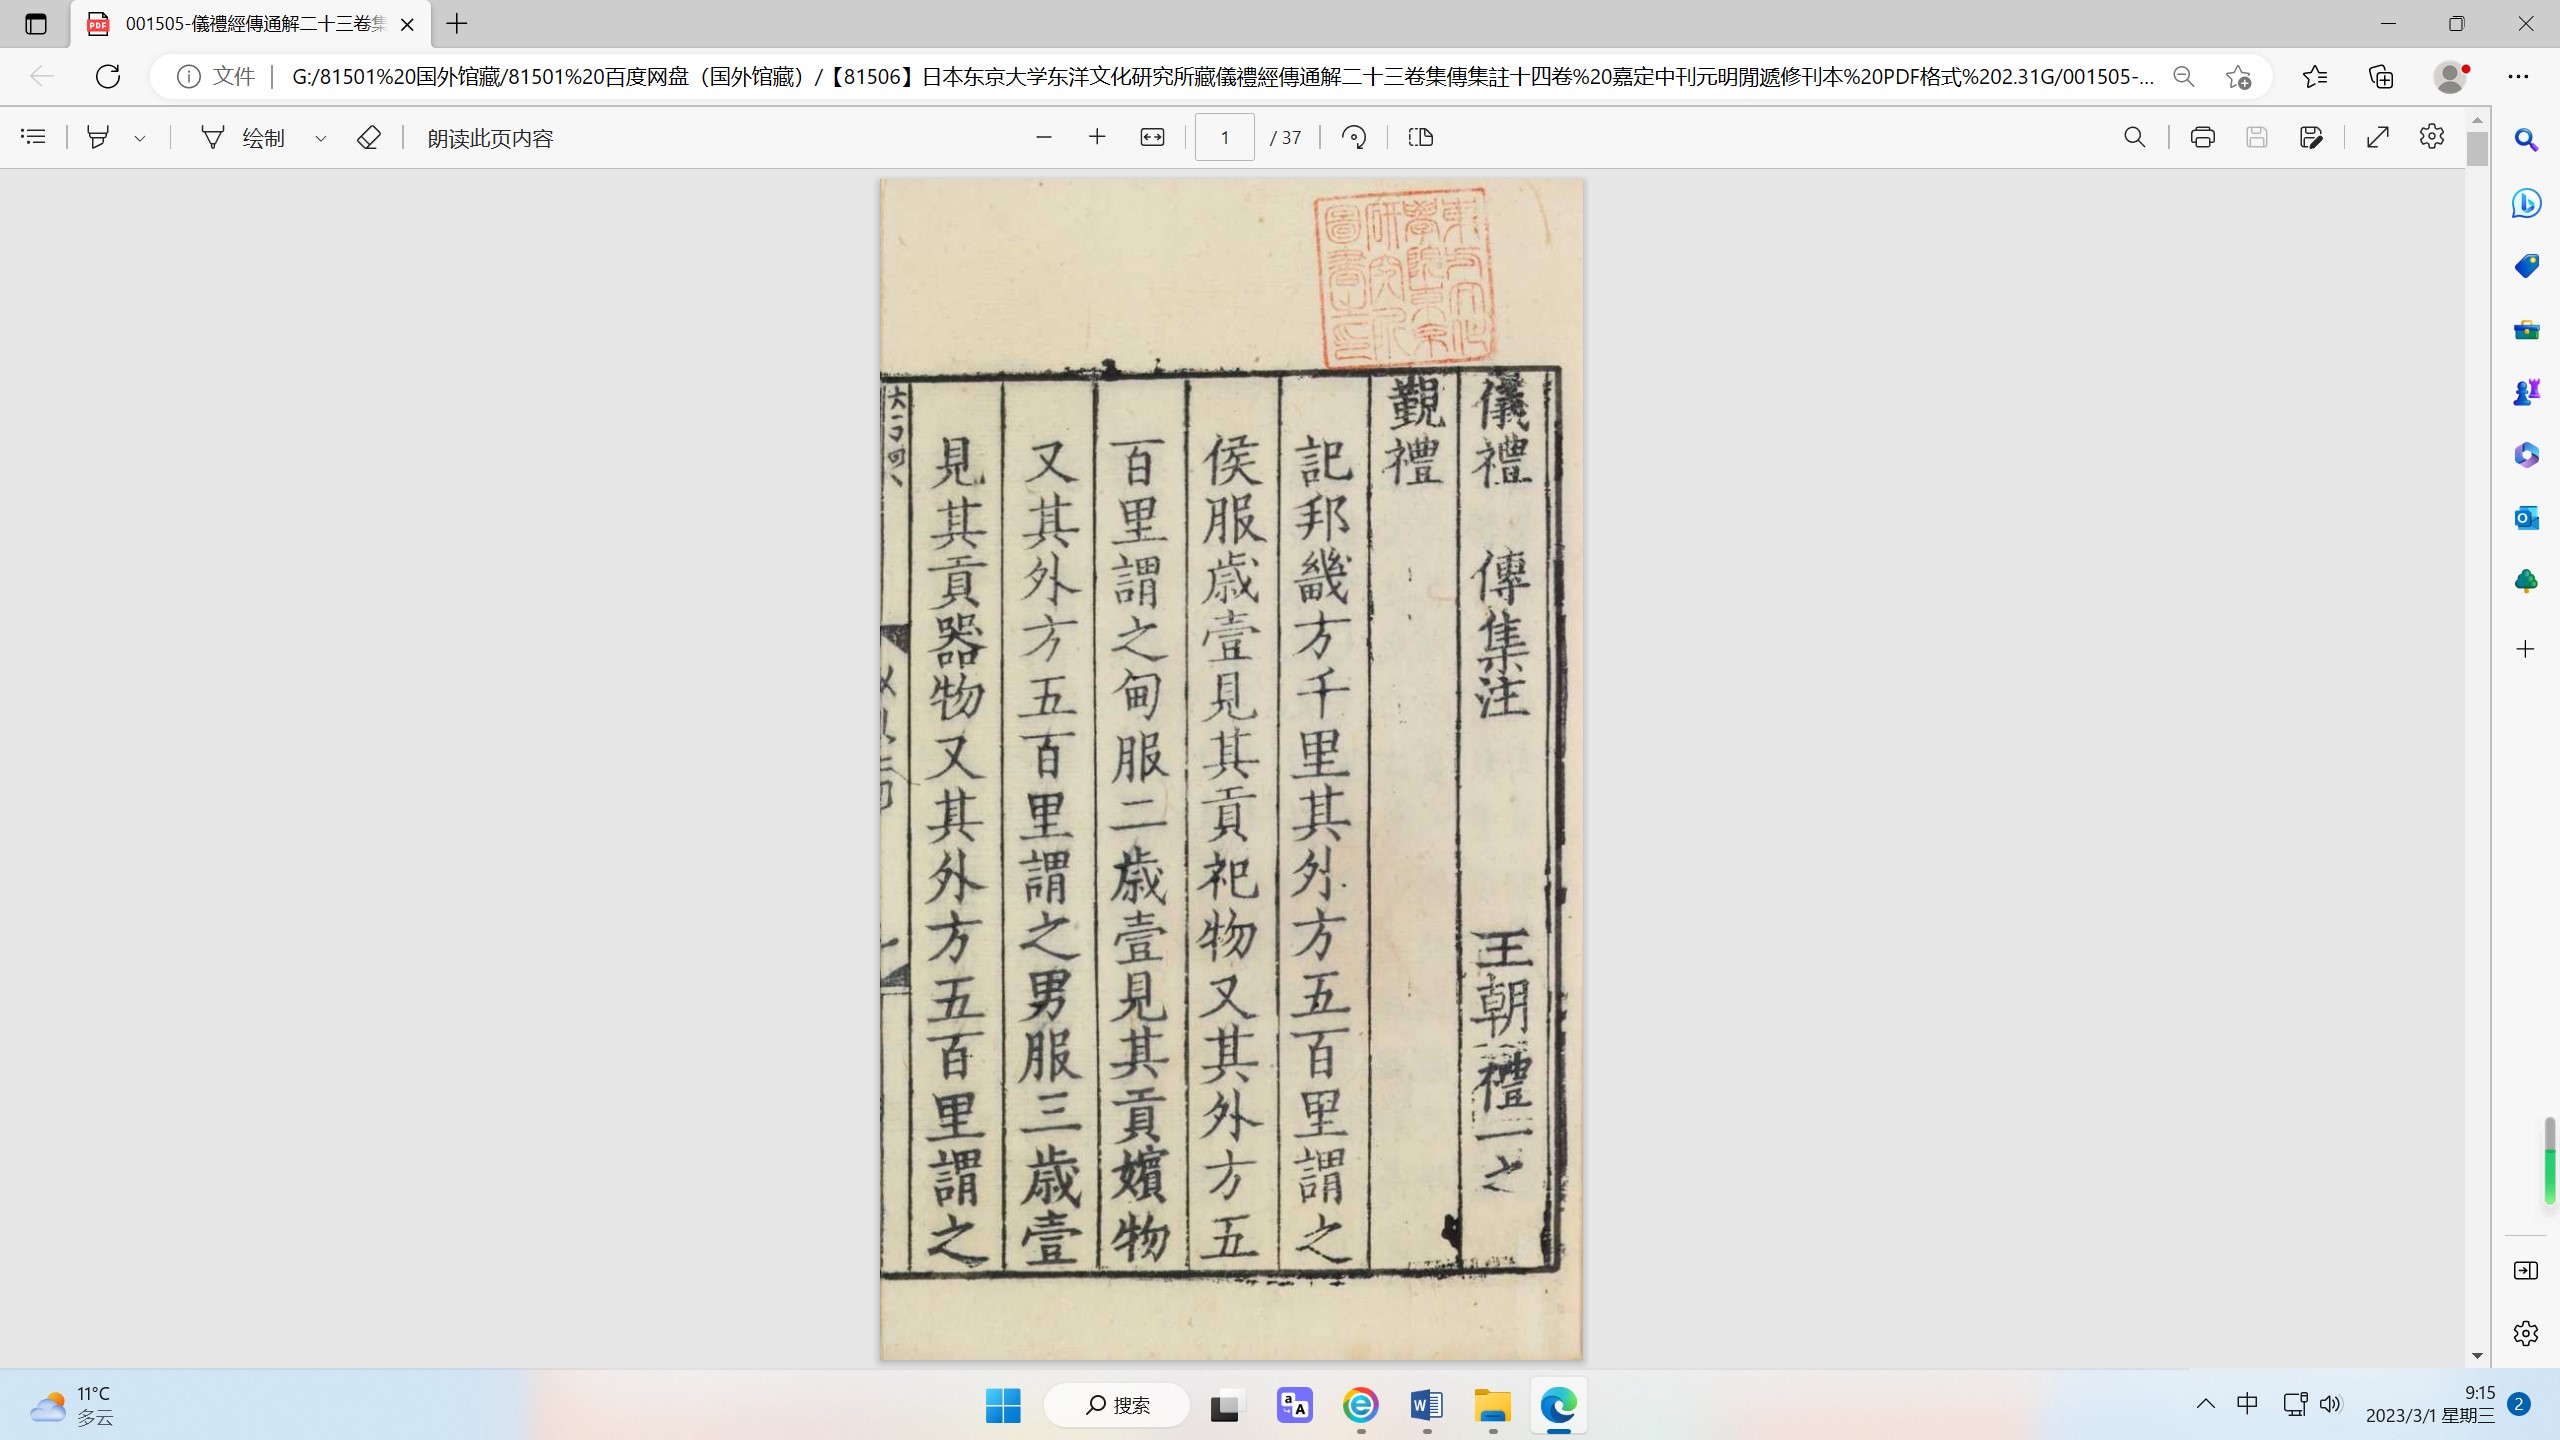Close the 001505 PDF tab
Viewport: 2560px width, 1440px height.
coord(407,24)
